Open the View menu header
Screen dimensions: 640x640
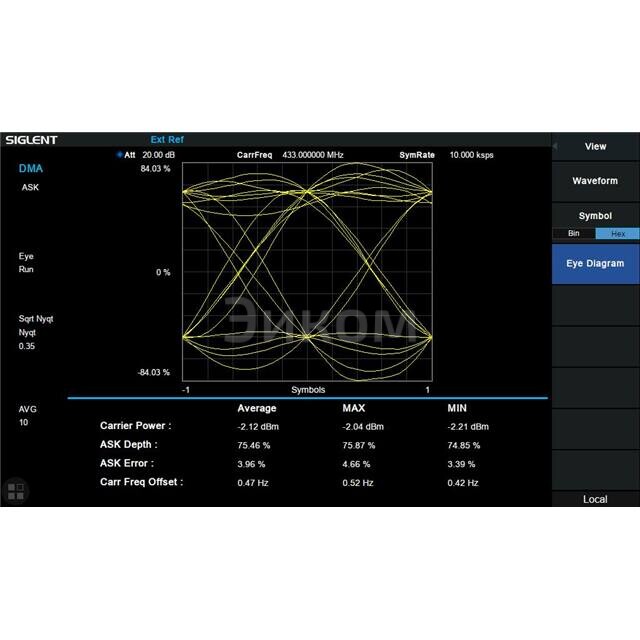click(595, 147)
